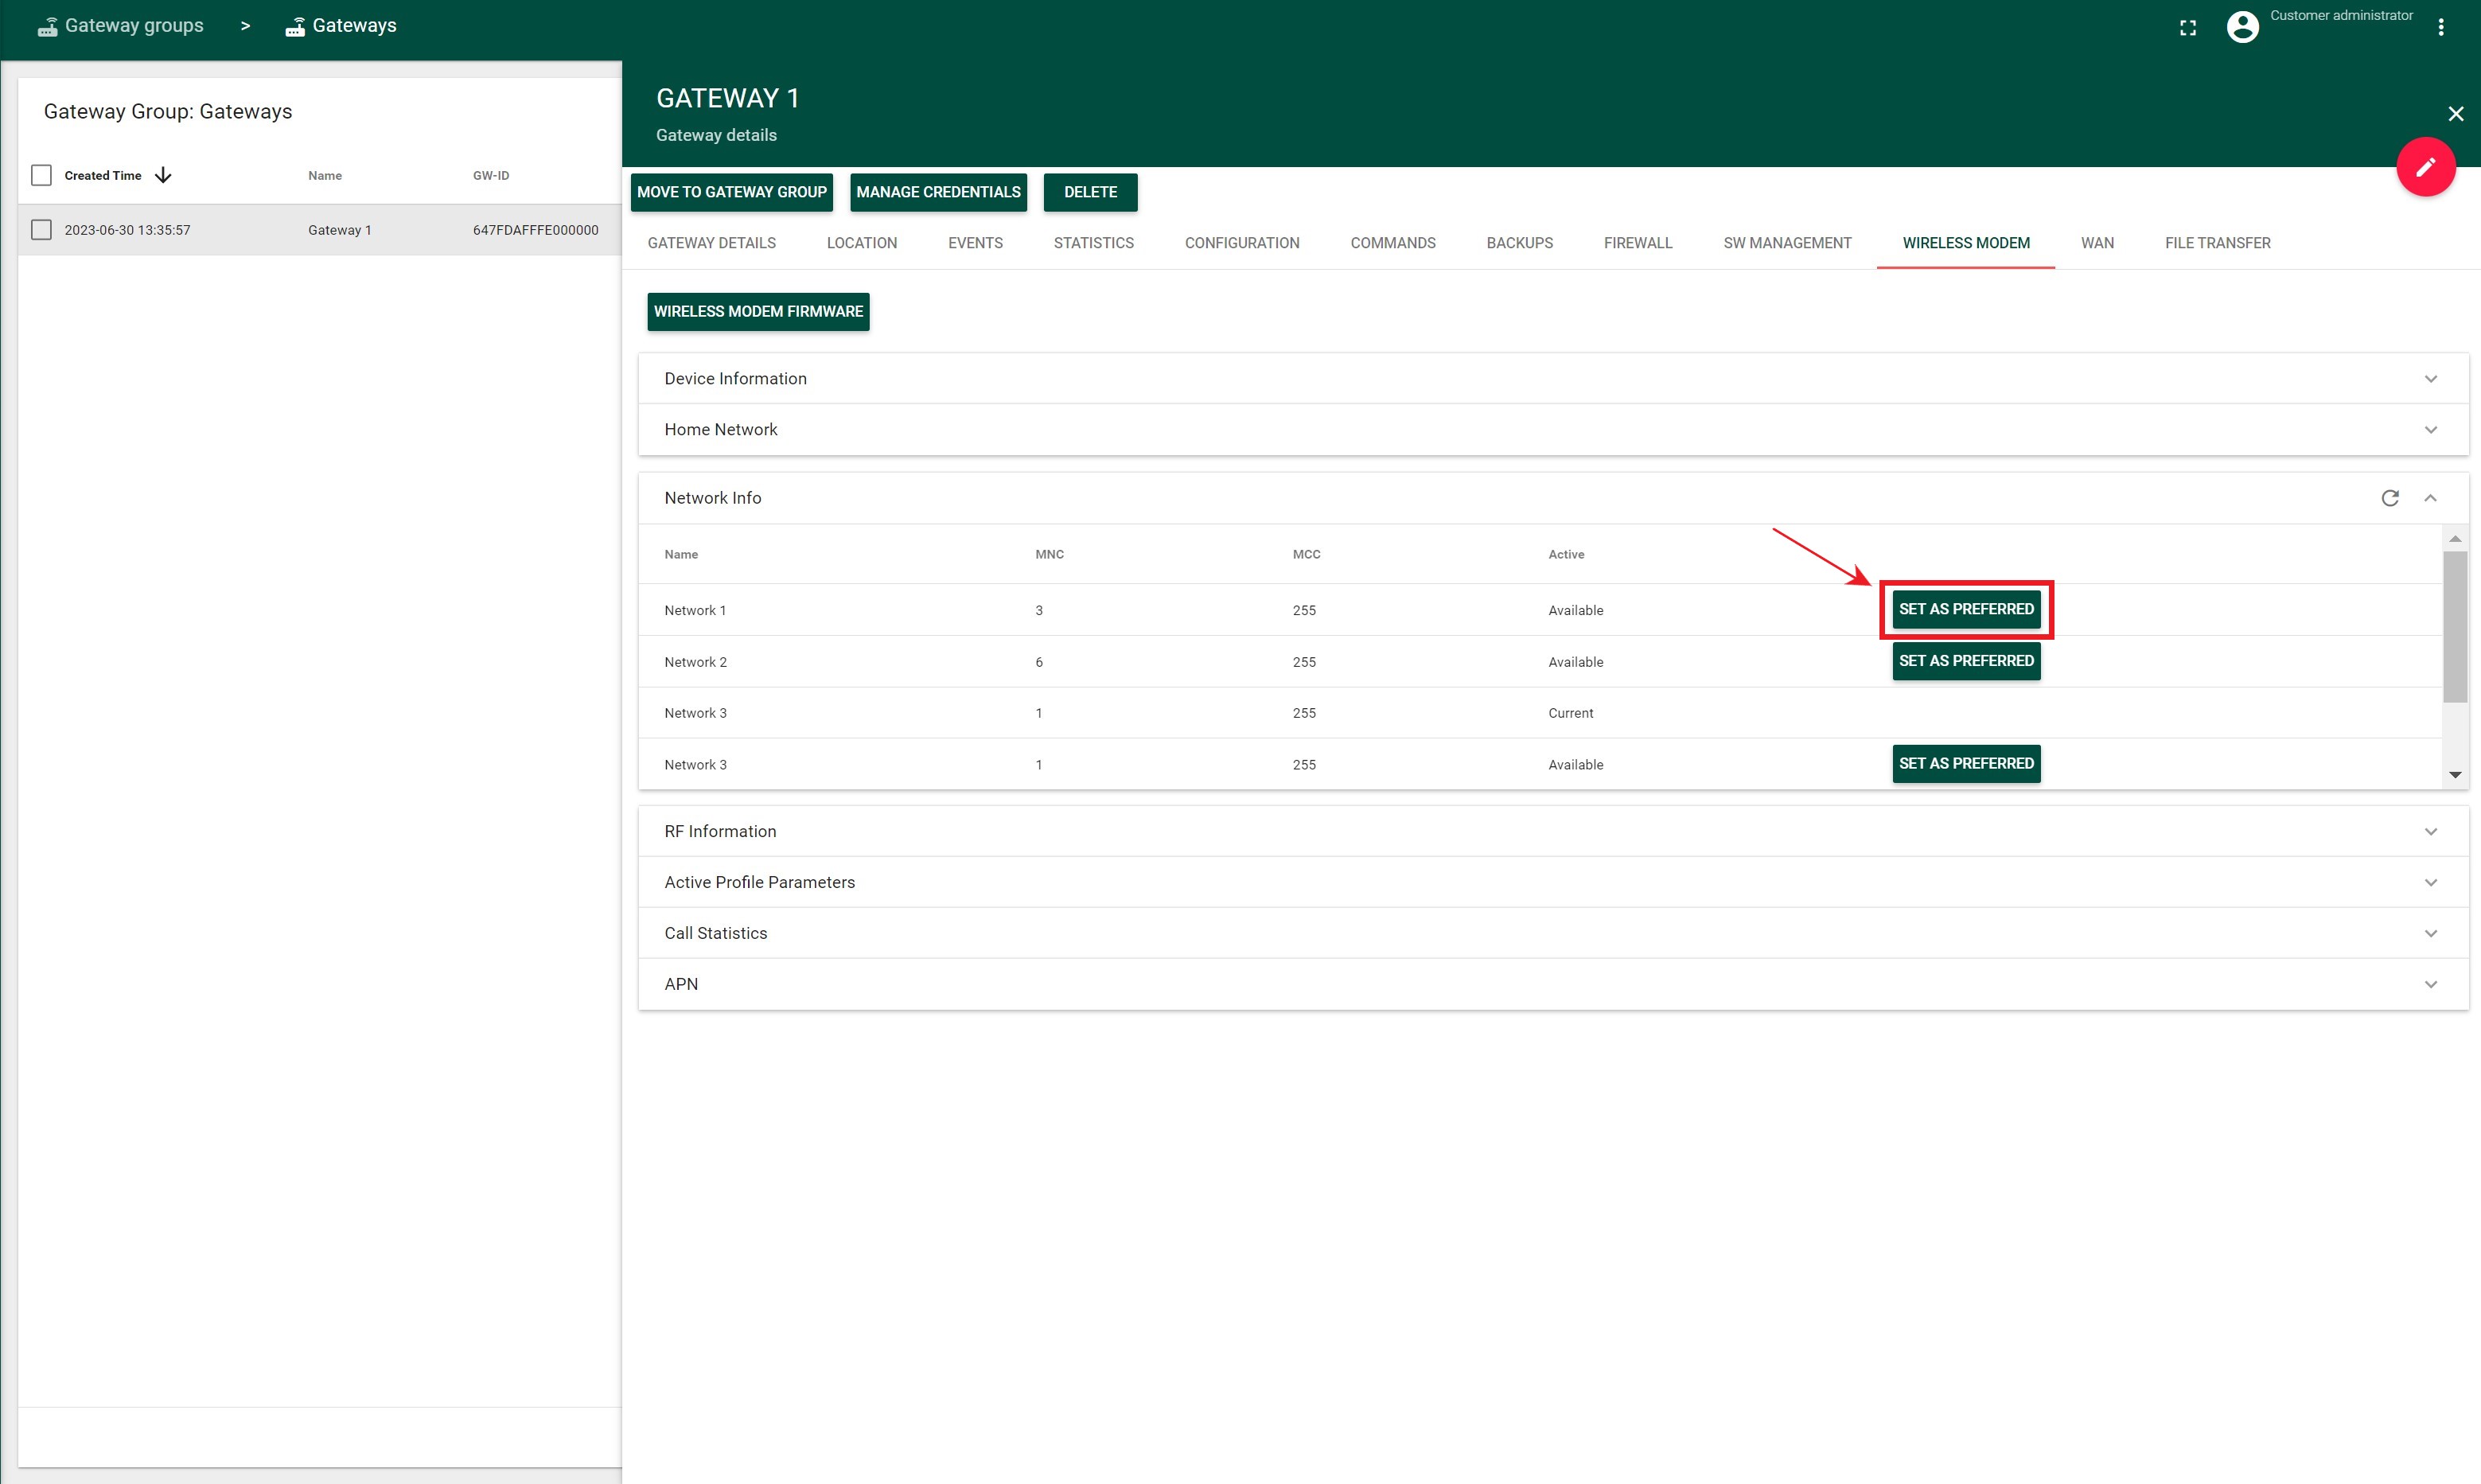Click MOVE TO GATEWAY GROUP button
Image resolution: width=2481 pixels, height=1484 pixels.
(731, 193)
